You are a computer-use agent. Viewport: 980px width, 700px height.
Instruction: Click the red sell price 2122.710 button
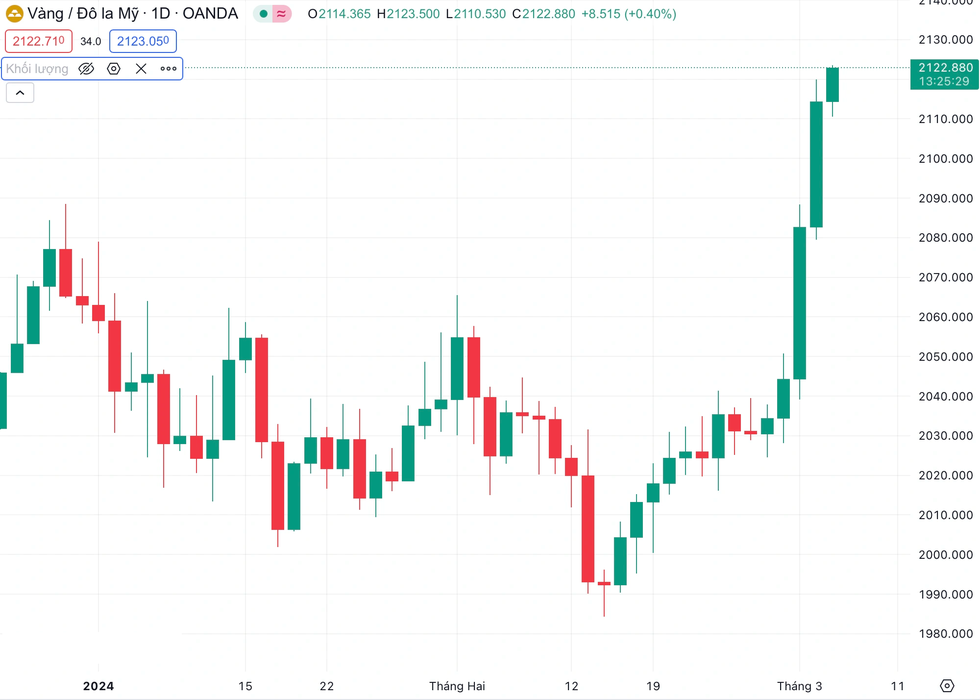[x=39, y=41]
